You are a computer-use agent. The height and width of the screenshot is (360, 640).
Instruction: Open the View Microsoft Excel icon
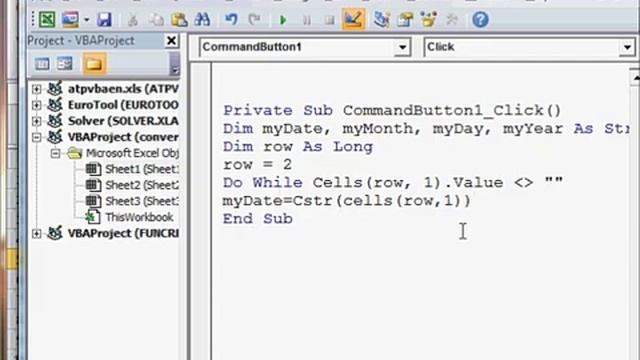pos(47,20)
